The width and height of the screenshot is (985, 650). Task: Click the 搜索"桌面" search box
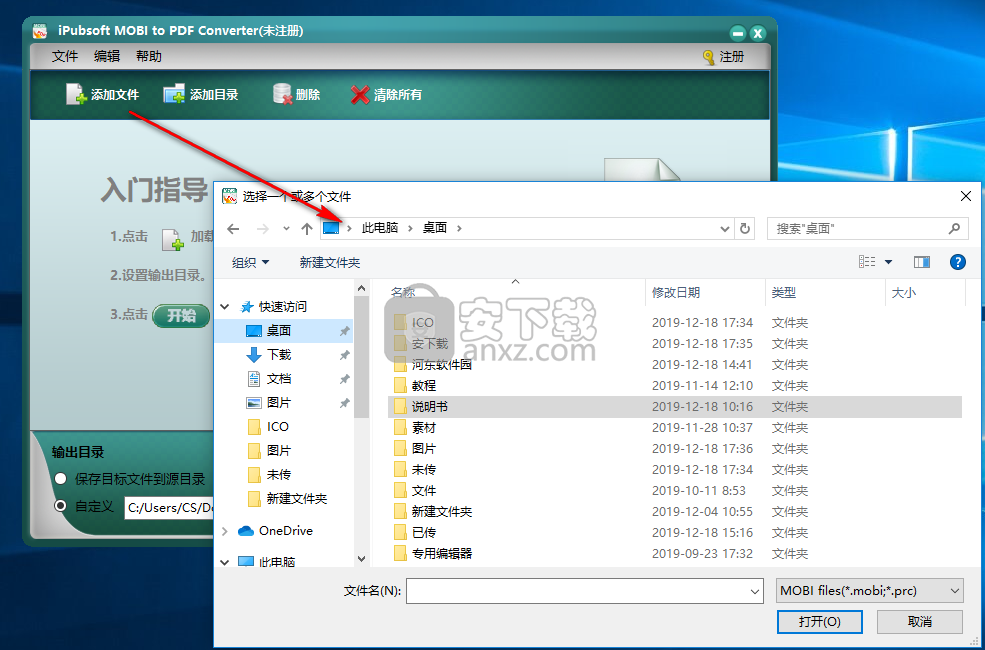(867, 229)
